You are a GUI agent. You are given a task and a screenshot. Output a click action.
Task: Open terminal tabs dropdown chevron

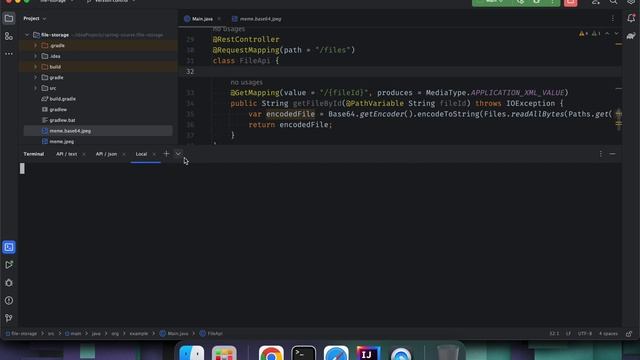[x=178, y=154]
